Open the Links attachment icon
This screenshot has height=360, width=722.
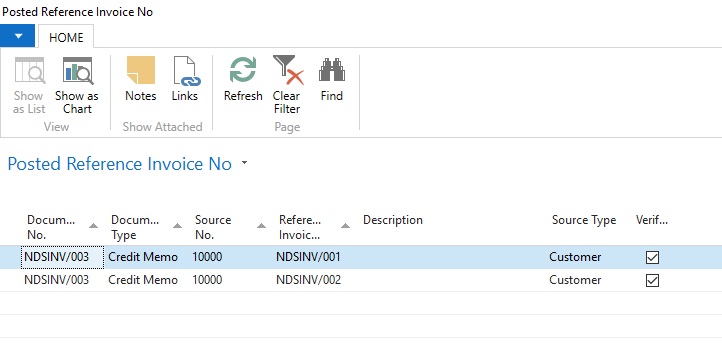tap(186, 71)
